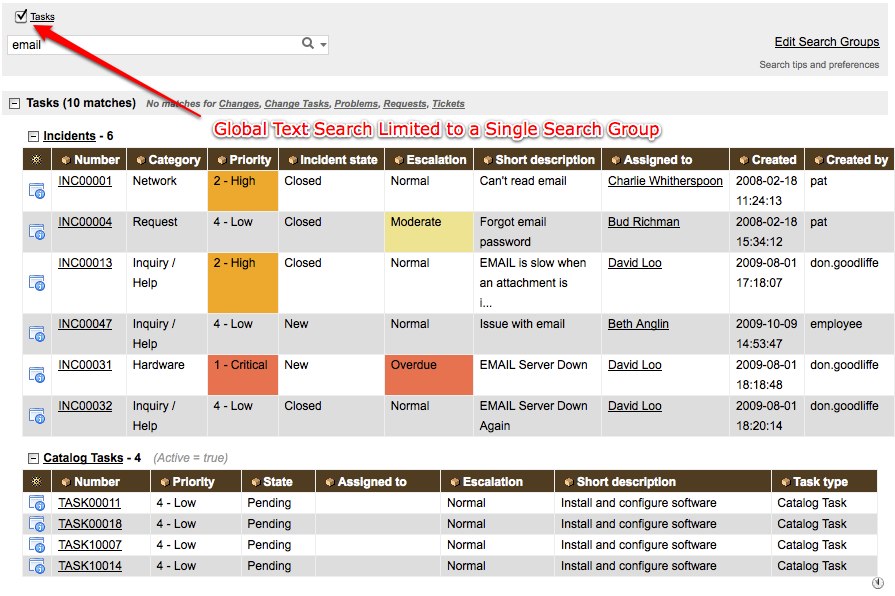This screenshot has height=596, width=895.
Task: Open Incidents list gear settings icon
Action: tap(37, 159)
